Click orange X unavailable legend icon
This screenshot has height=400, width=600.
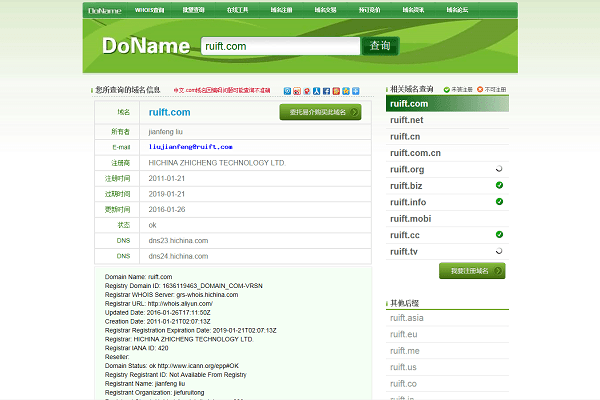[x=480, y=90]
